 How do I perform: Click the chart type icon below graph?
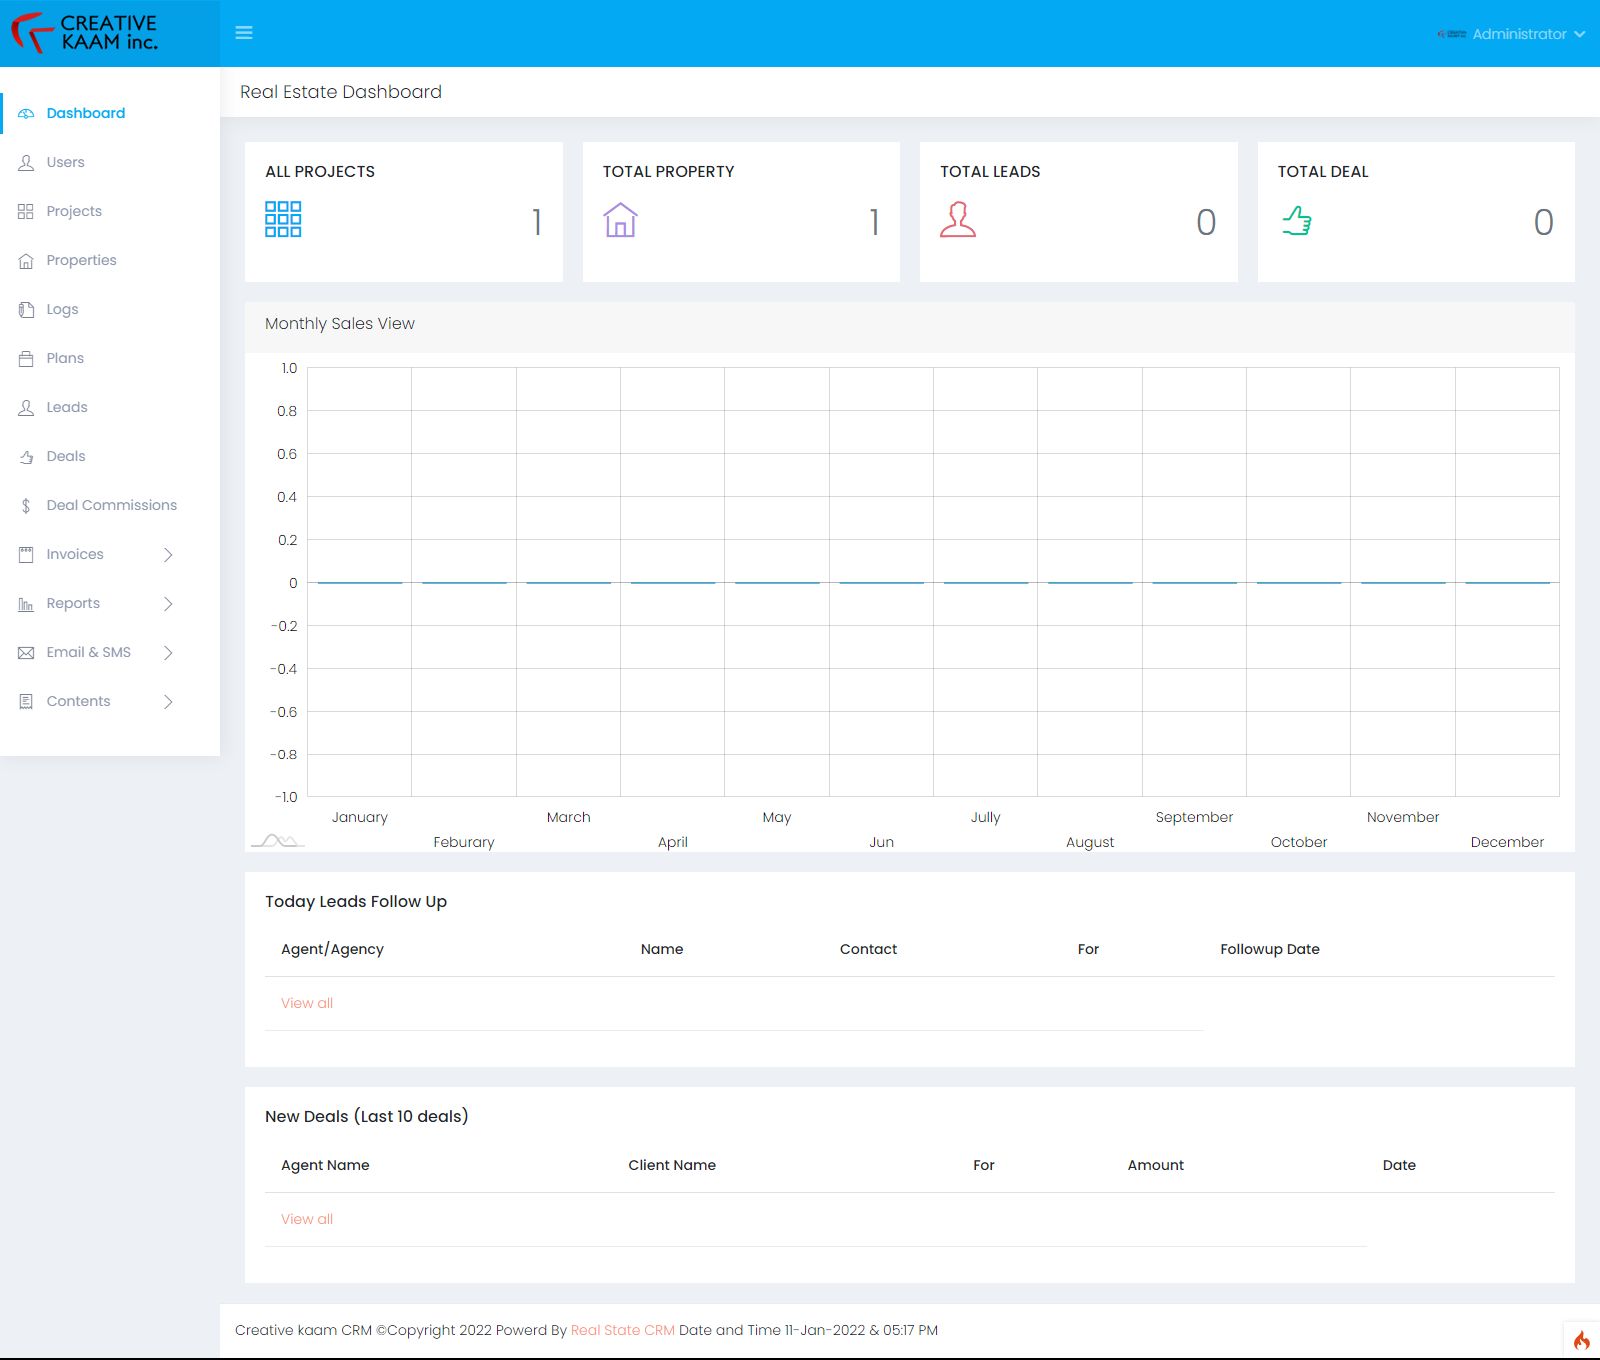coord(277,840)
